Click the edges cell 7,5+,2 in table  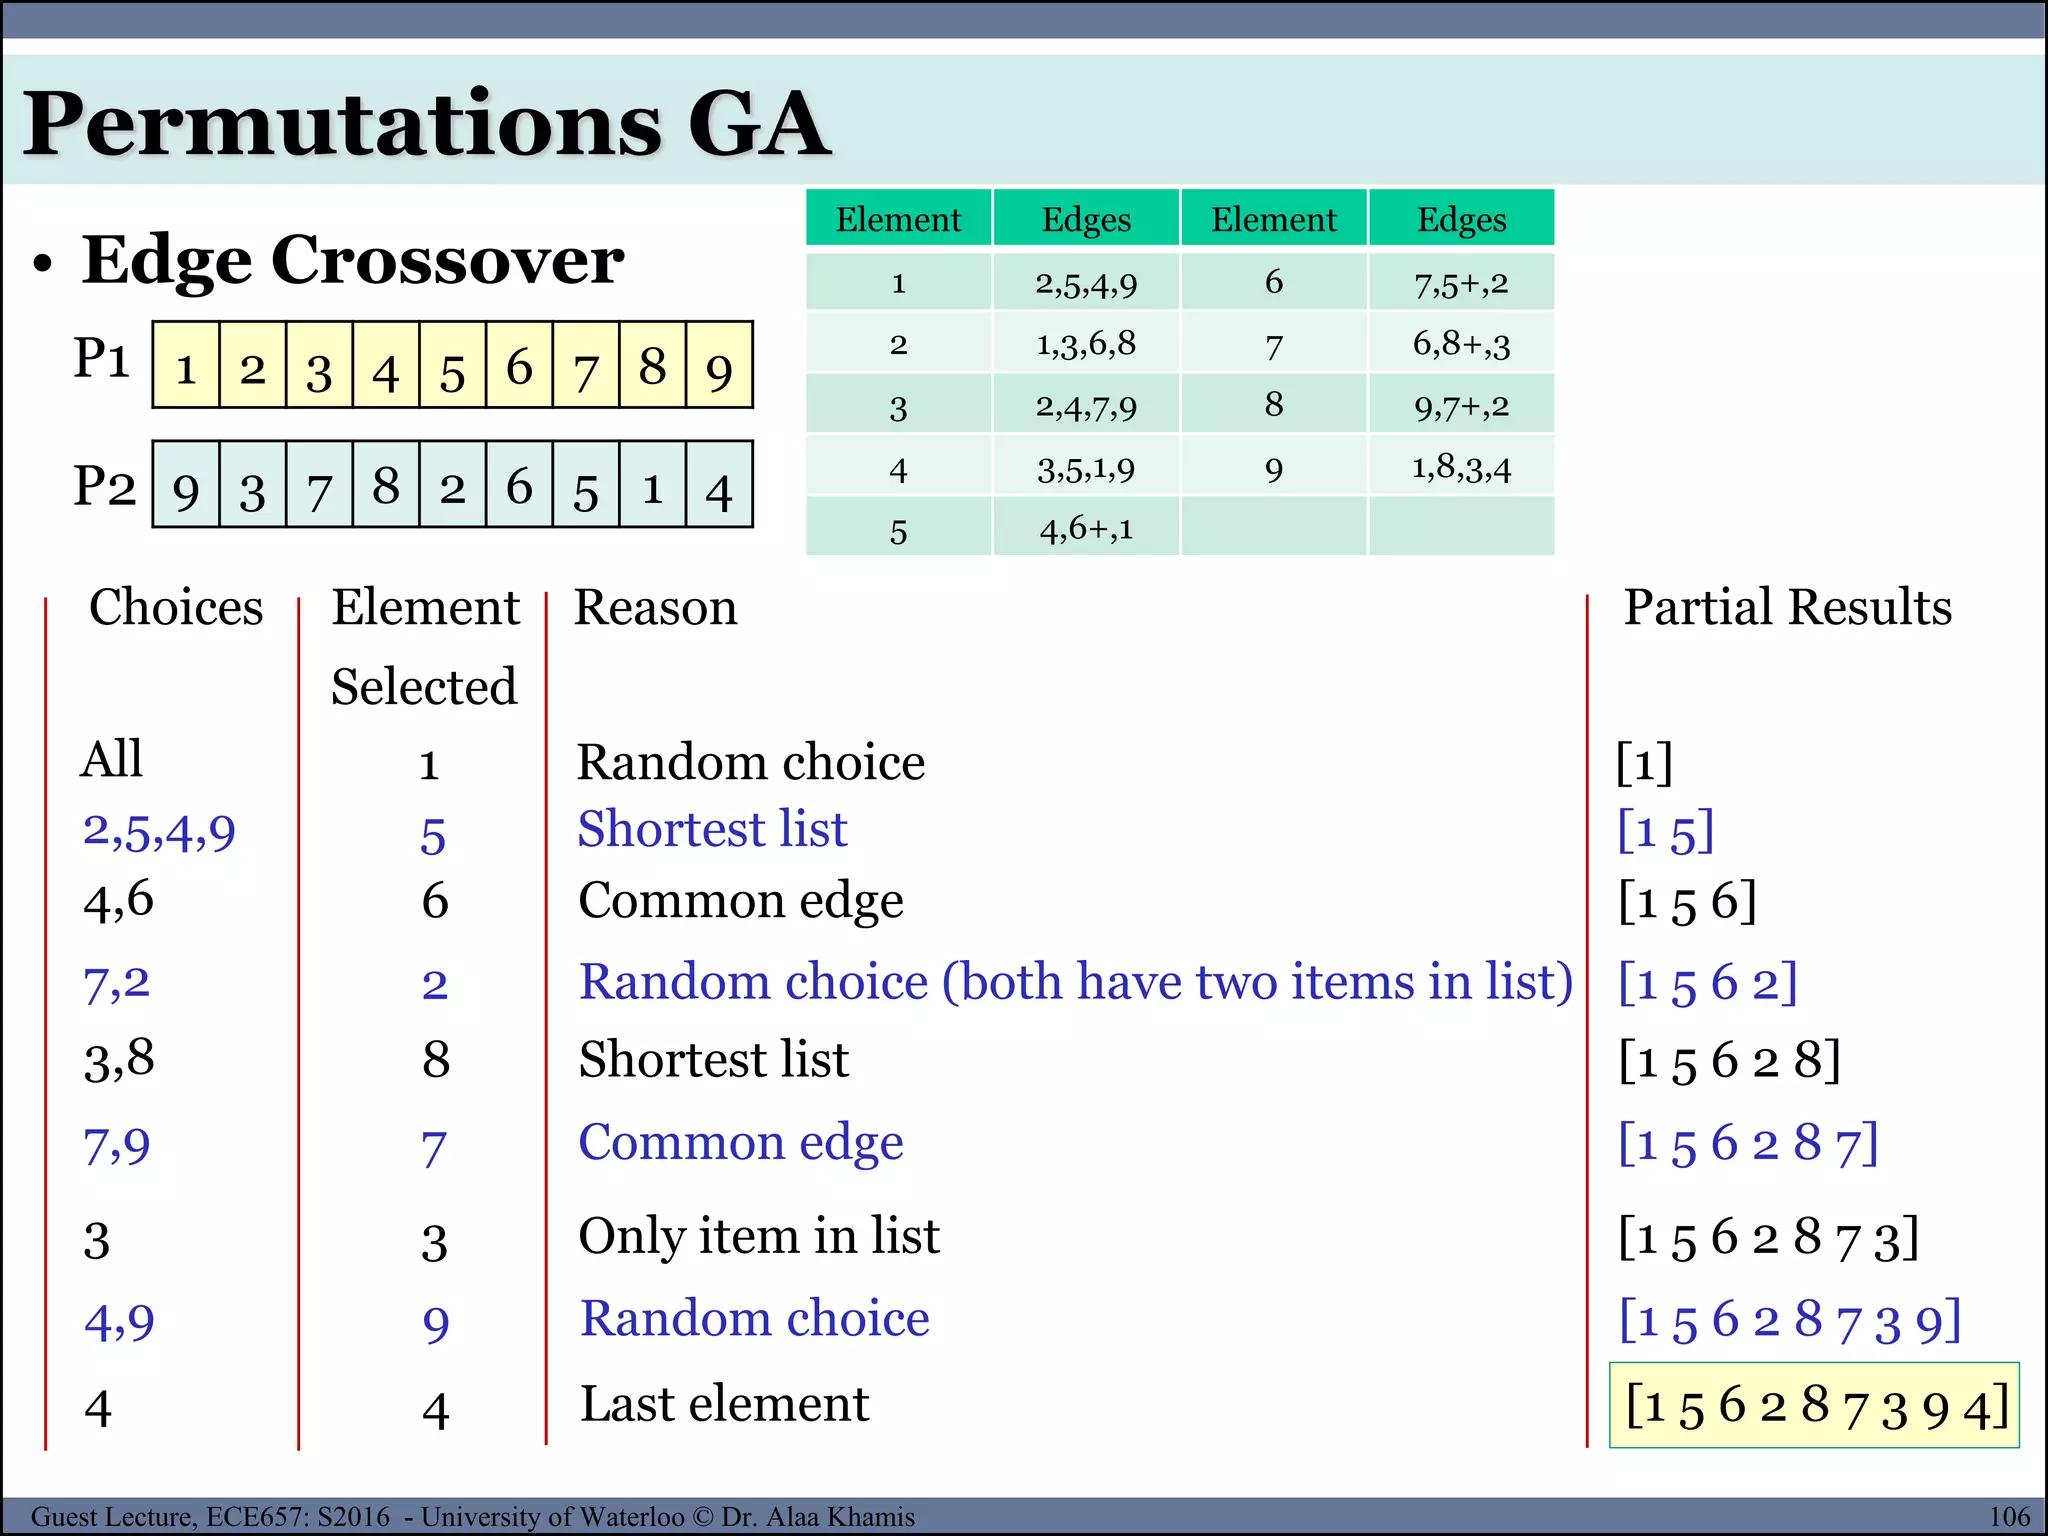(x=1461, y=284)
